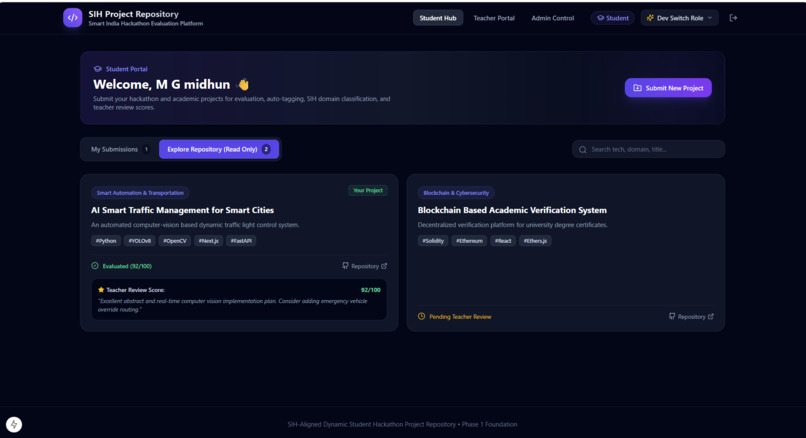The height and width of the screenshot is (438, 806).
Task: Click the SIH Project Repository title
Action: [134, 14]
